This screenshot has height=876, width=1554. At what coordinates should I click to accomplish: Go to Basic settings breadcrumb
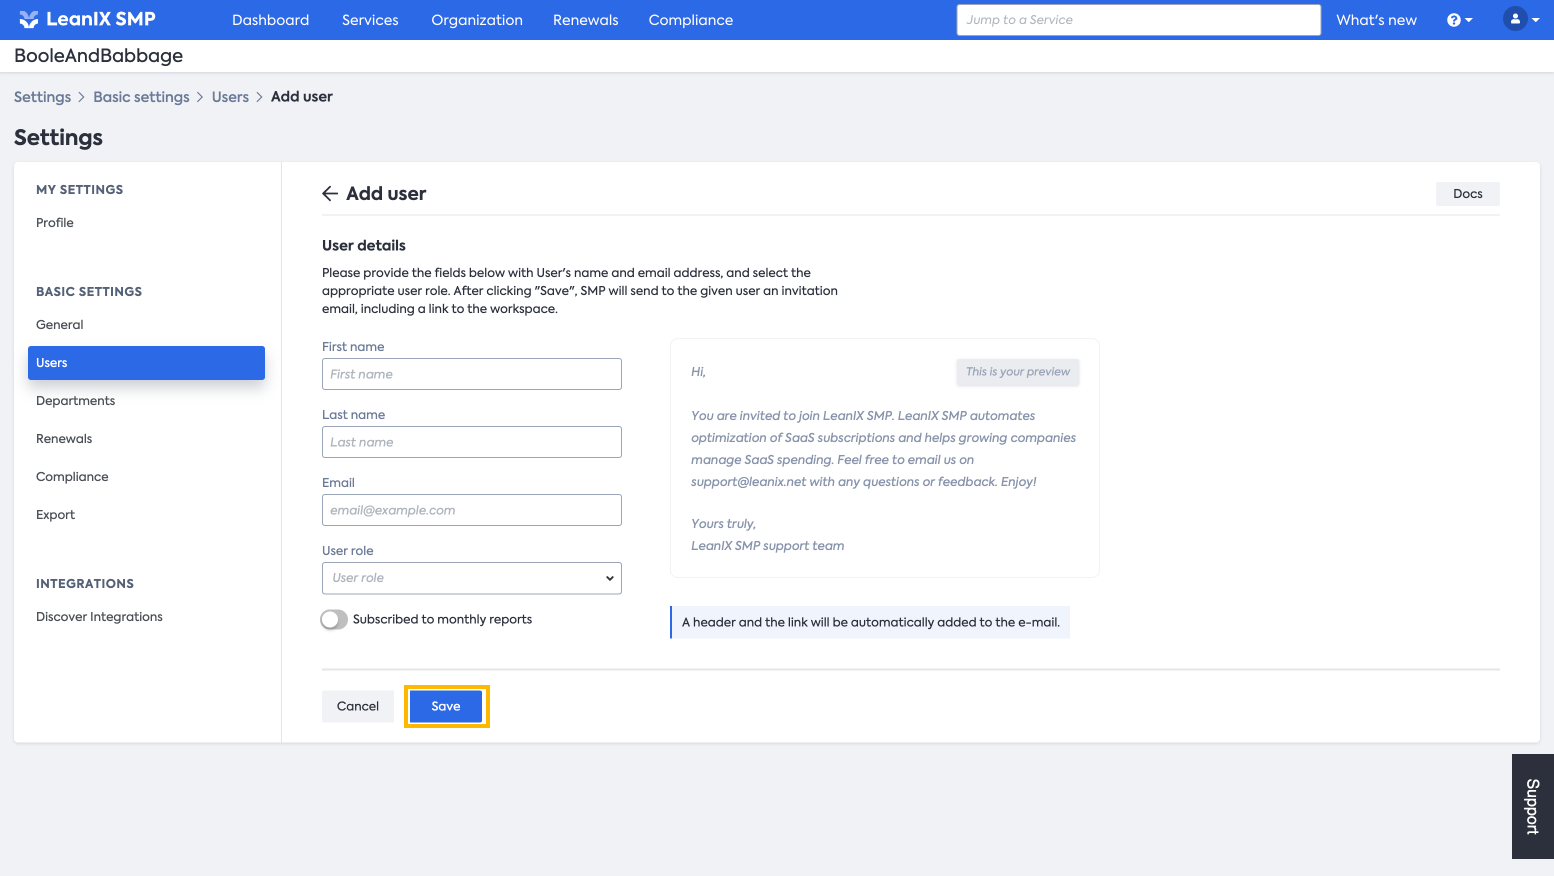[141, 97]
